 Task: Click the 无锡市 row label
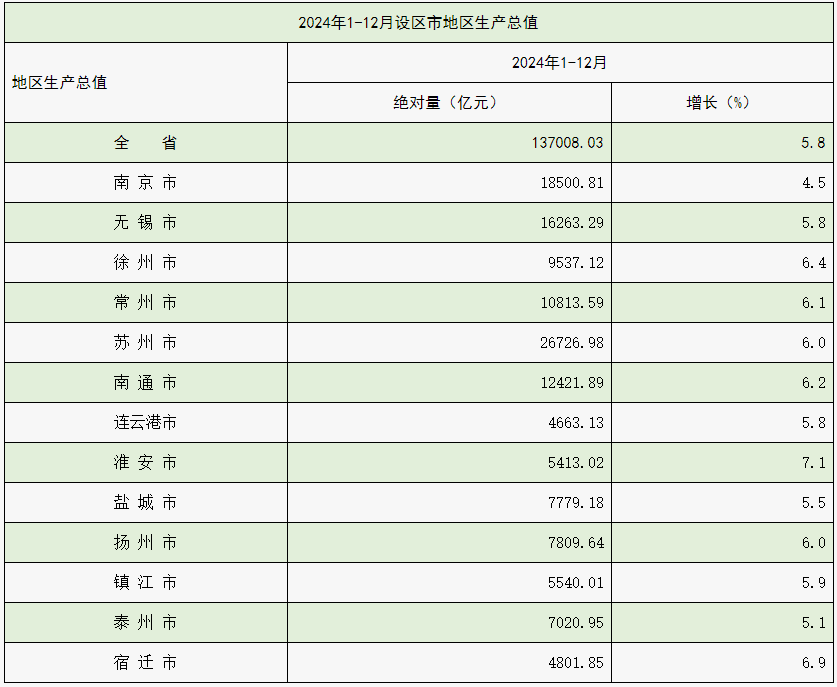(146, 222)
